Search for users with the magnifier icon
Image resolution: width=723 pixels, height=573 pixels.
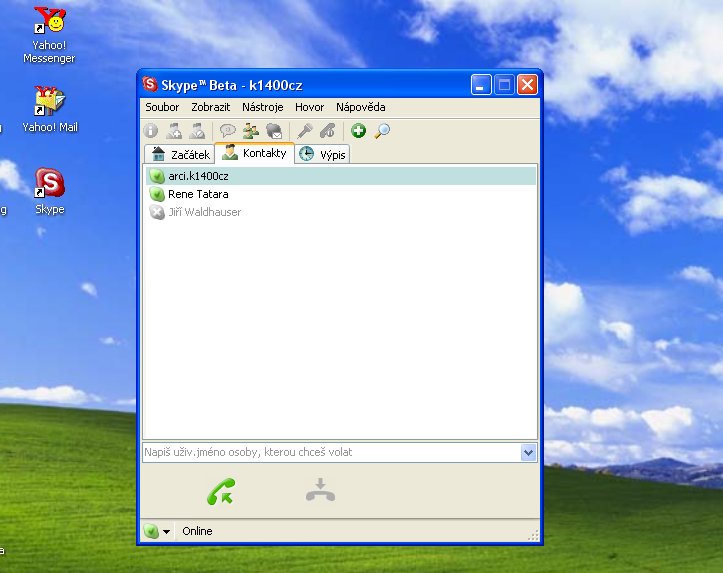[x=382, y=131]
